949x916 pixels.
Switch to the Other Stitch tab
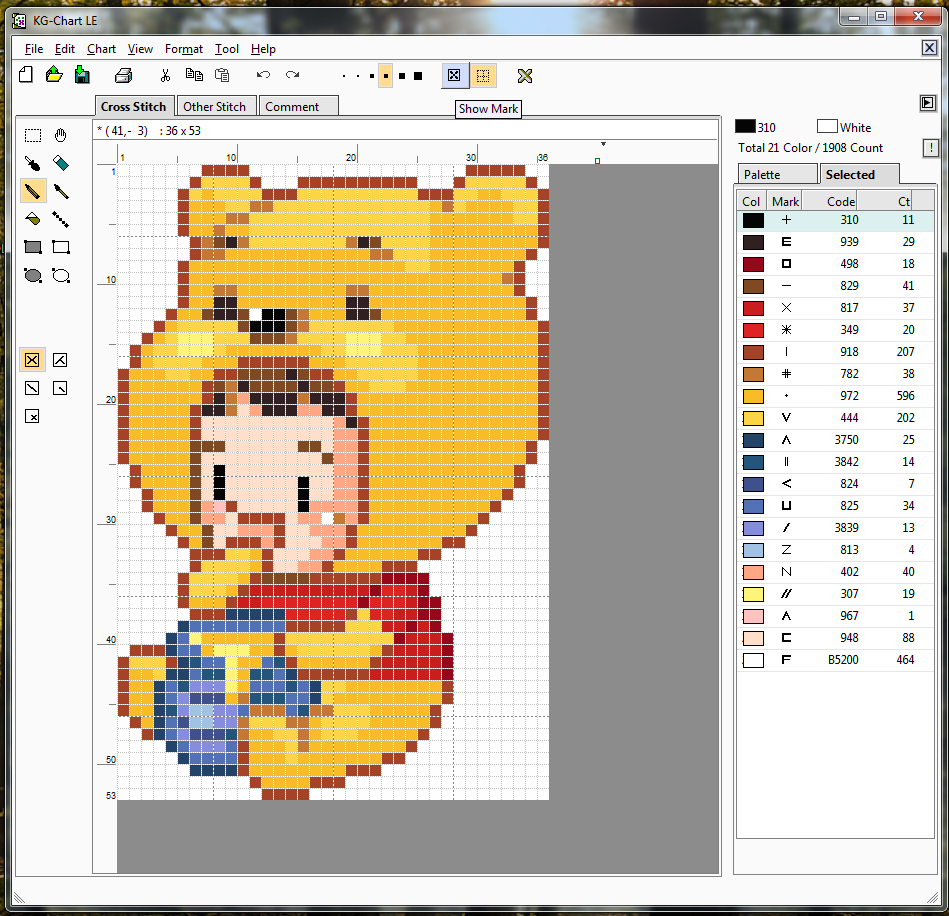tap(216, 107)
